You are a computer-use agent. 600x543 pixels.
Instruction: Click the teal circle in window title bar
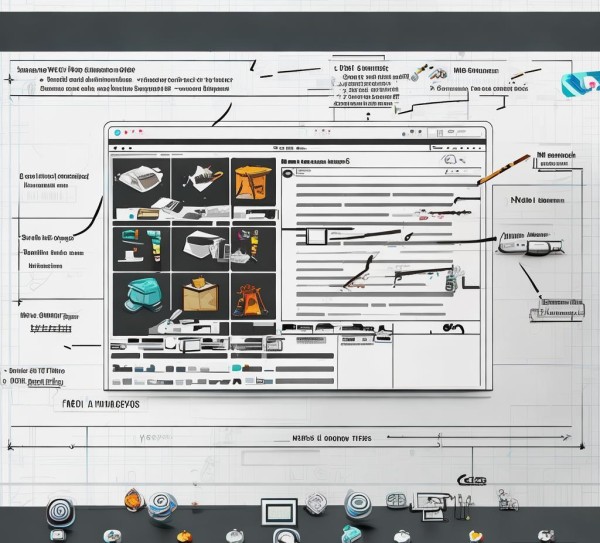pos(118,131)
